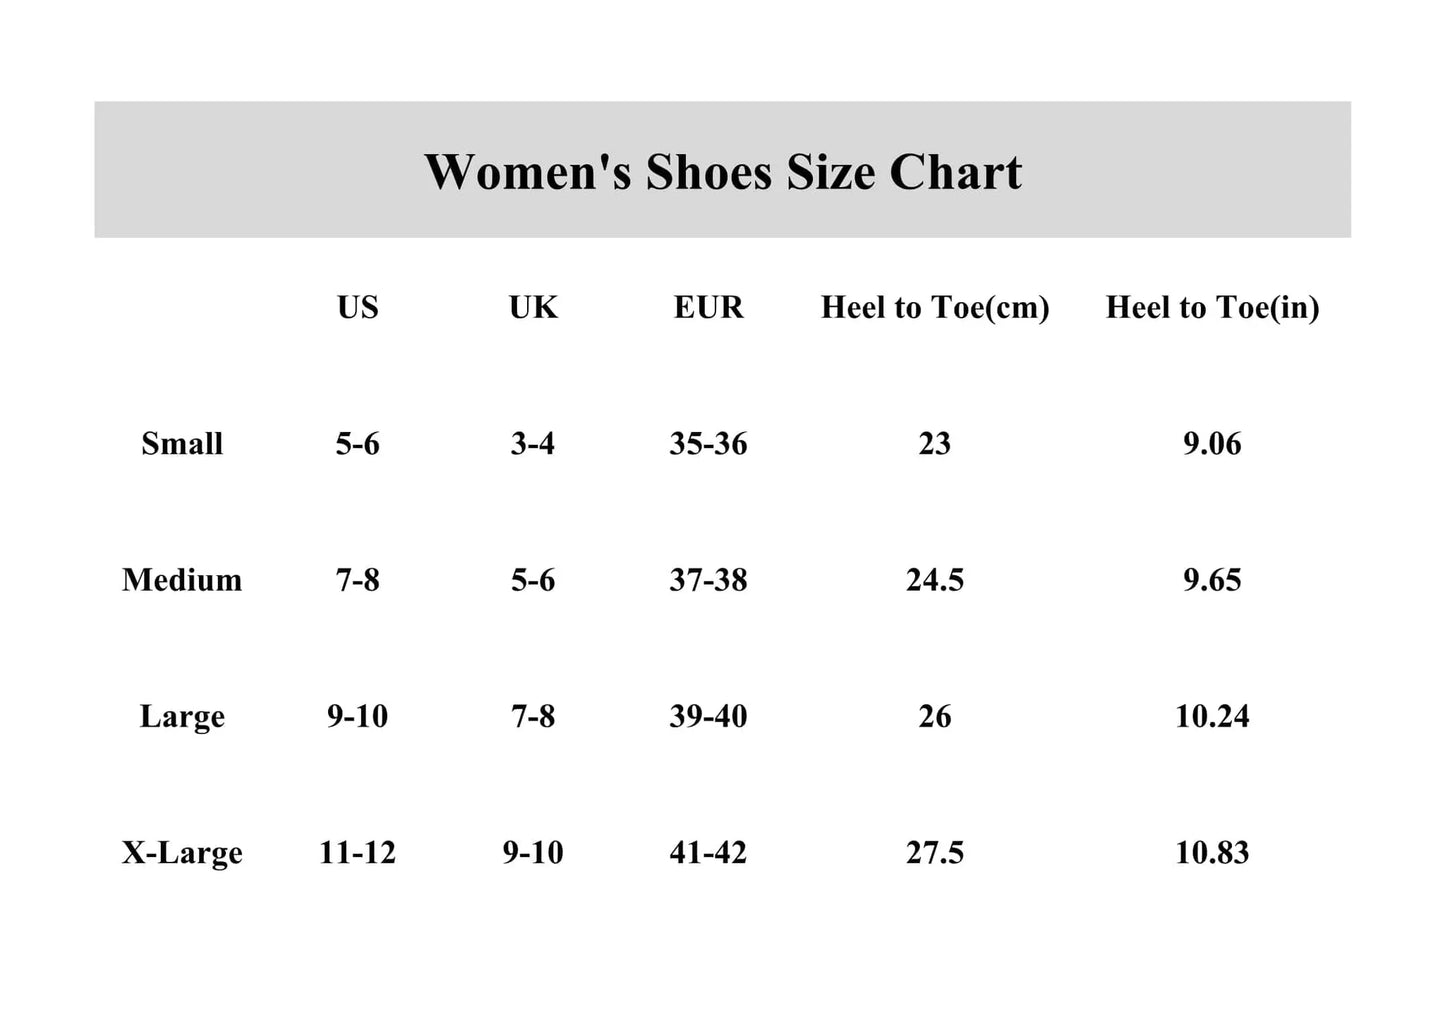Click the Women's Shoes Size Chart title

click(x=722, y=171)
